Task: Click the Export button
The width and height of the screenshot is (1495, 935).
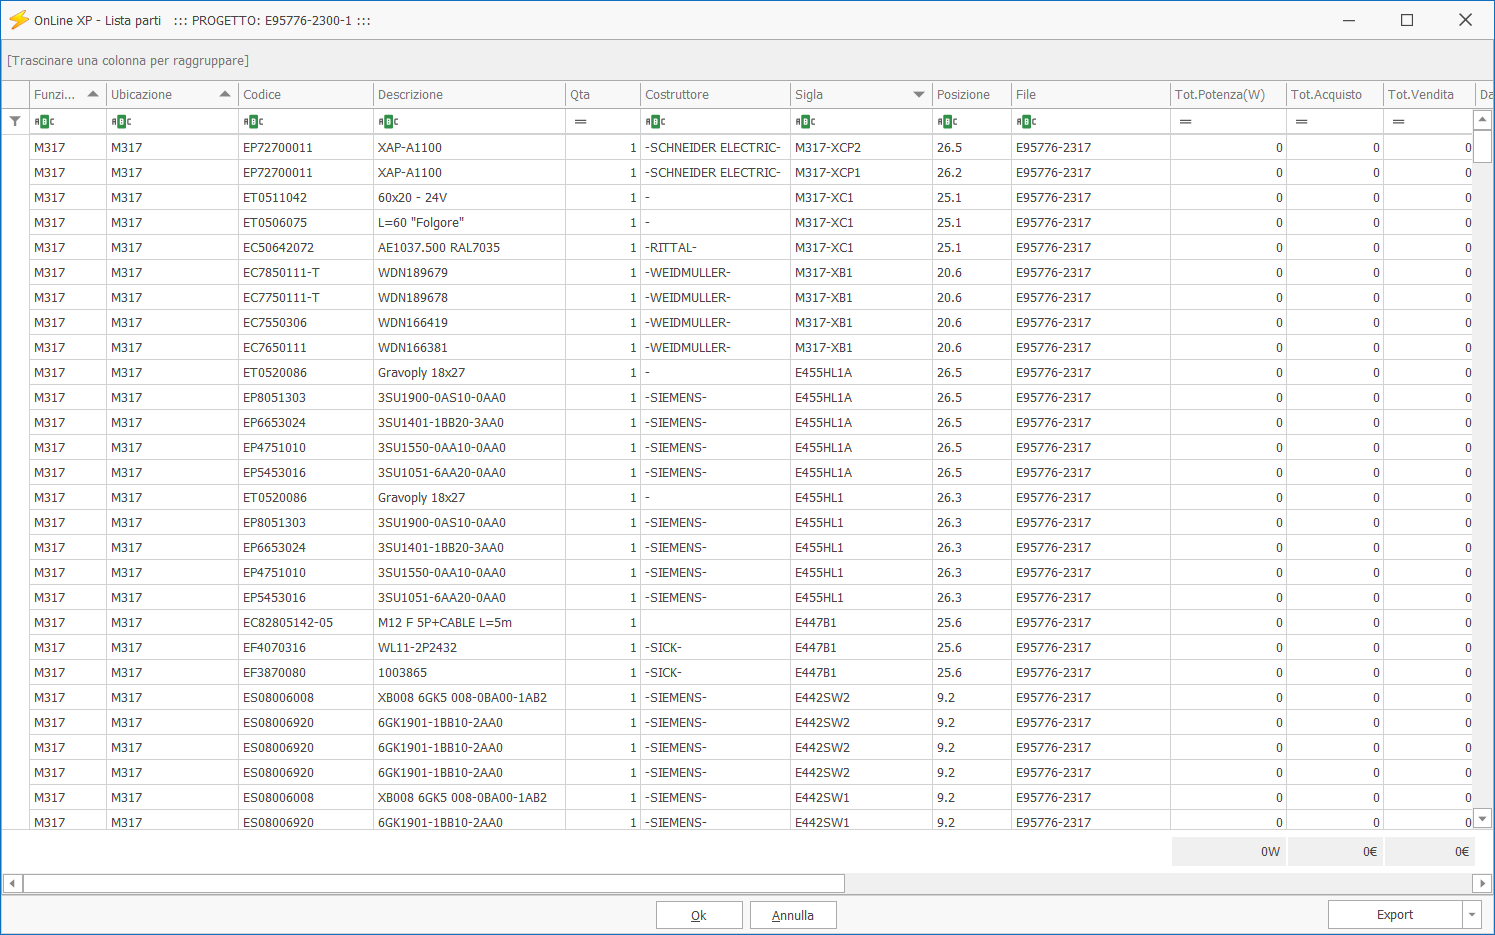Action: coord(1394,915)
